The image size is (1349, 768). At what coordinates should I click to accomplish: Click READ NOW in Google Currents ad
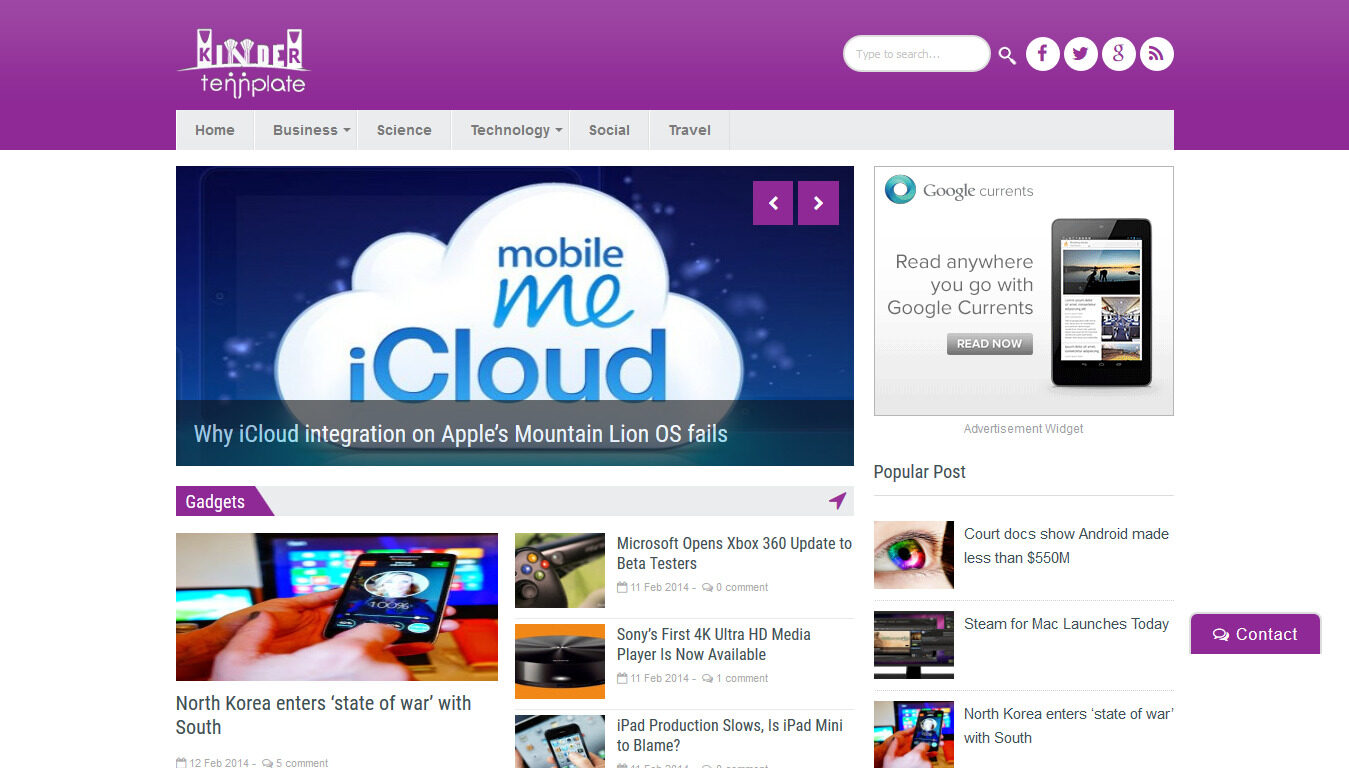989,344
